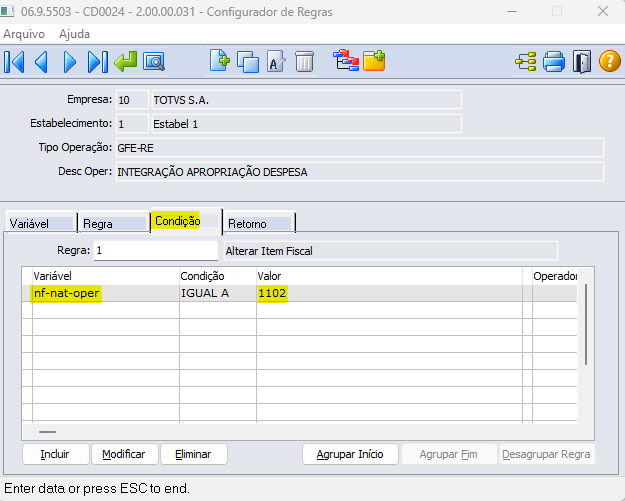Click the Condição column header
The height and width of the screenshot is (501, 625).
tap(218, 276)
